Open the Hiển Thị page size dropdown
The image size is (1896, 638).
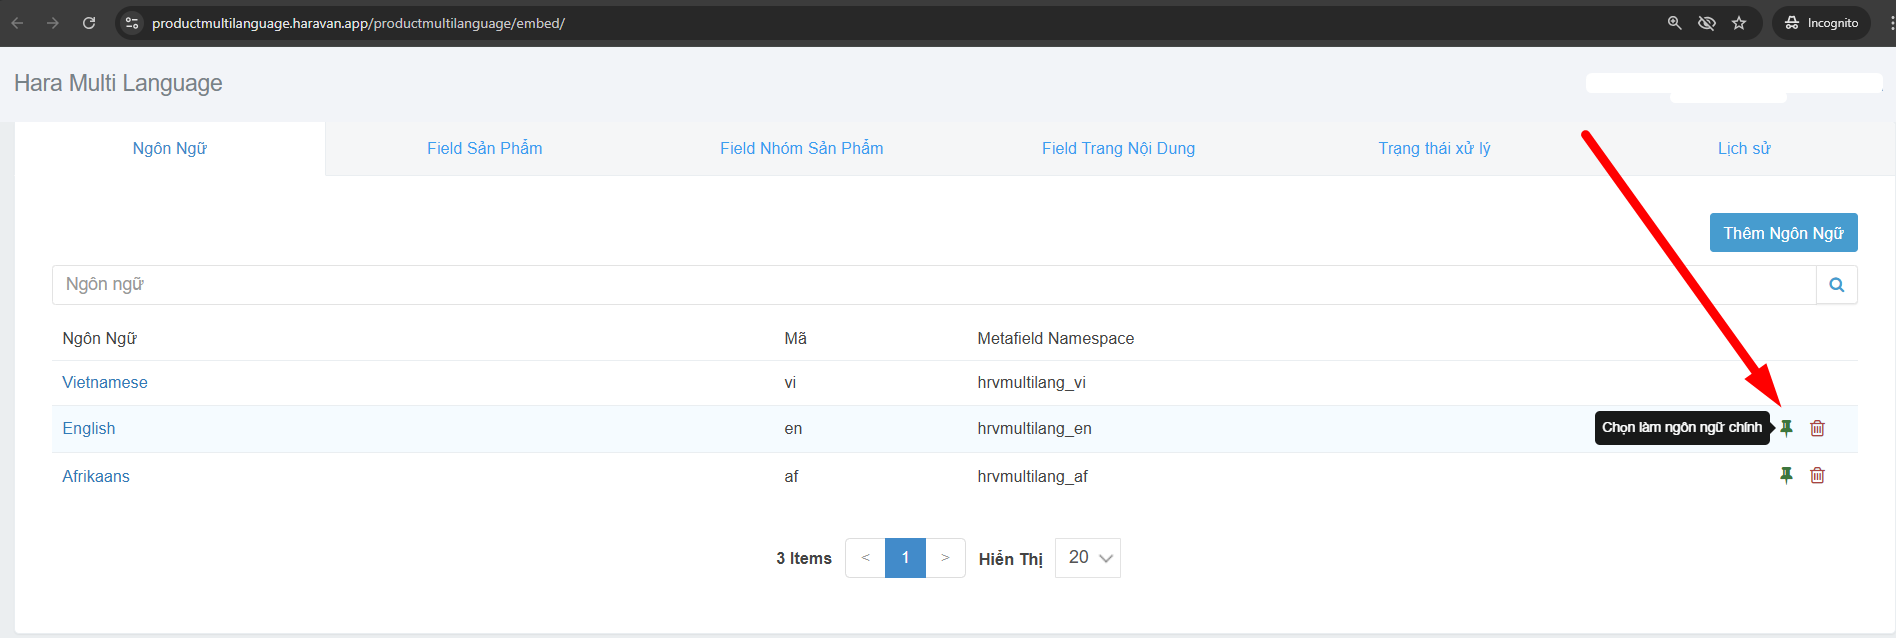pos(1087,558)
